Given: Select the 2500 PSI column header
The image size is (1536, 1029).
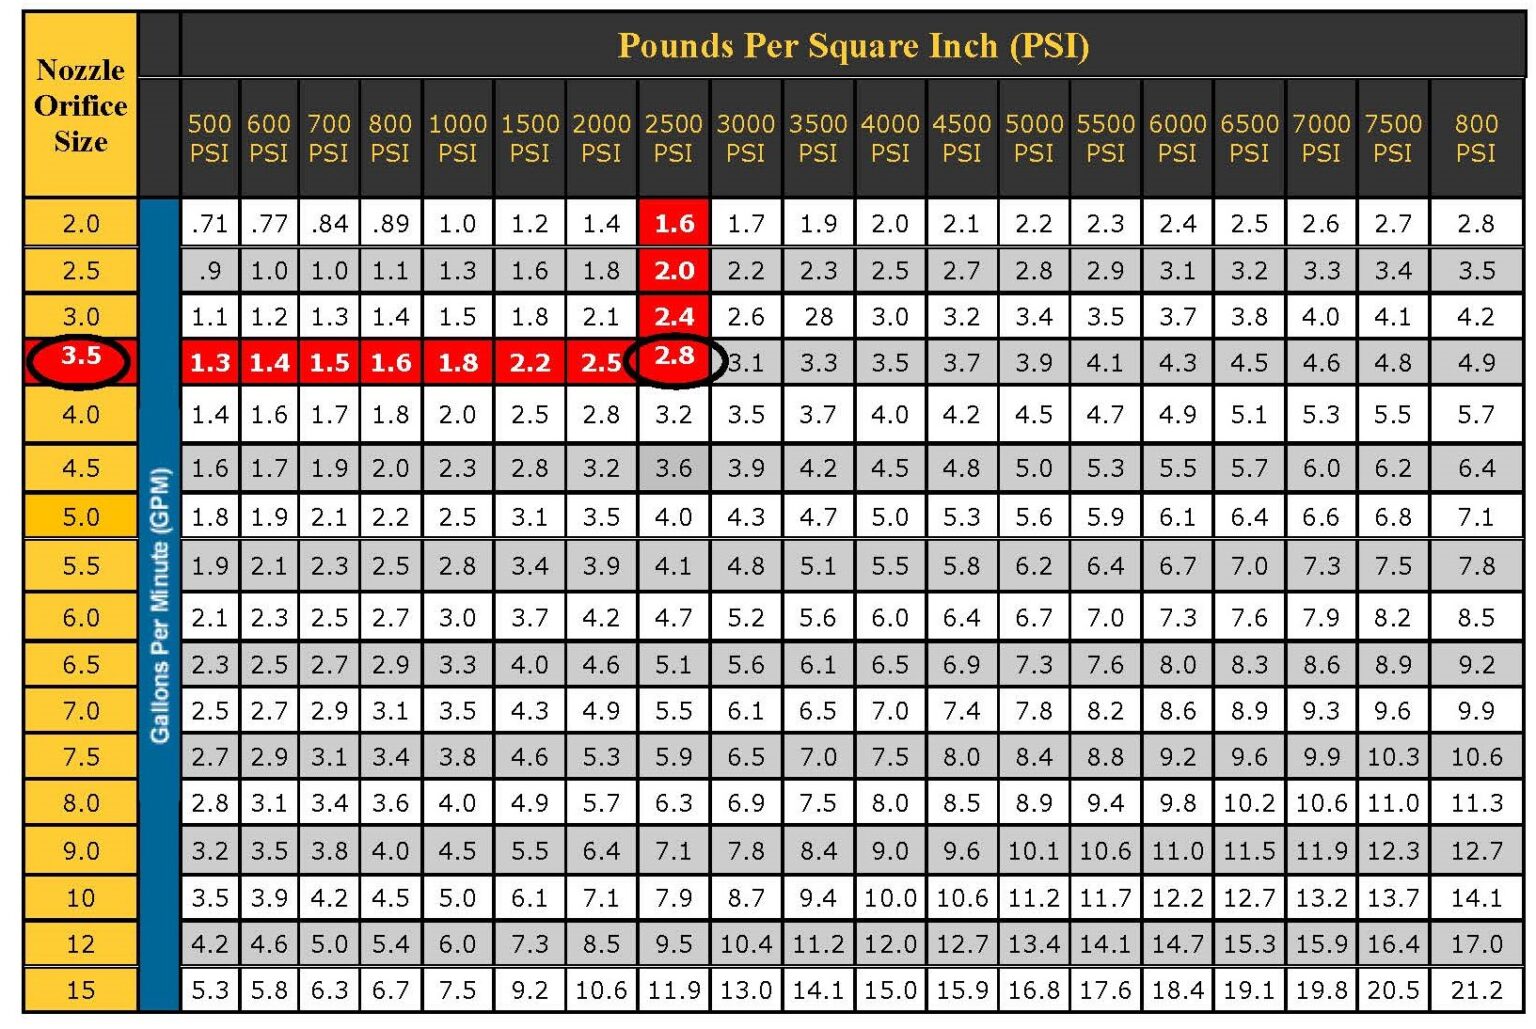Looking at the screenshot, I should (x=673, y=138).
